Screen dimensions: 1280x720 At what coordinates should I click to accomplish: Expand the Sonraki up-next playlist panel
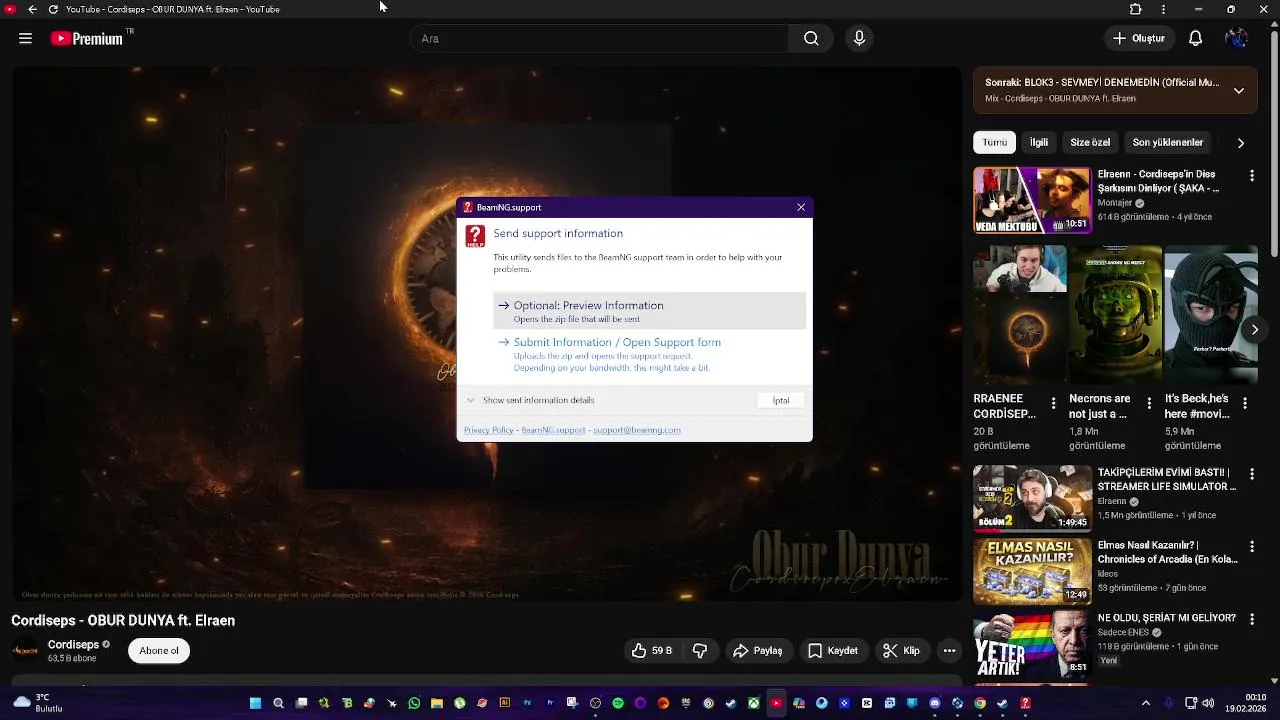coord(1238,90)
